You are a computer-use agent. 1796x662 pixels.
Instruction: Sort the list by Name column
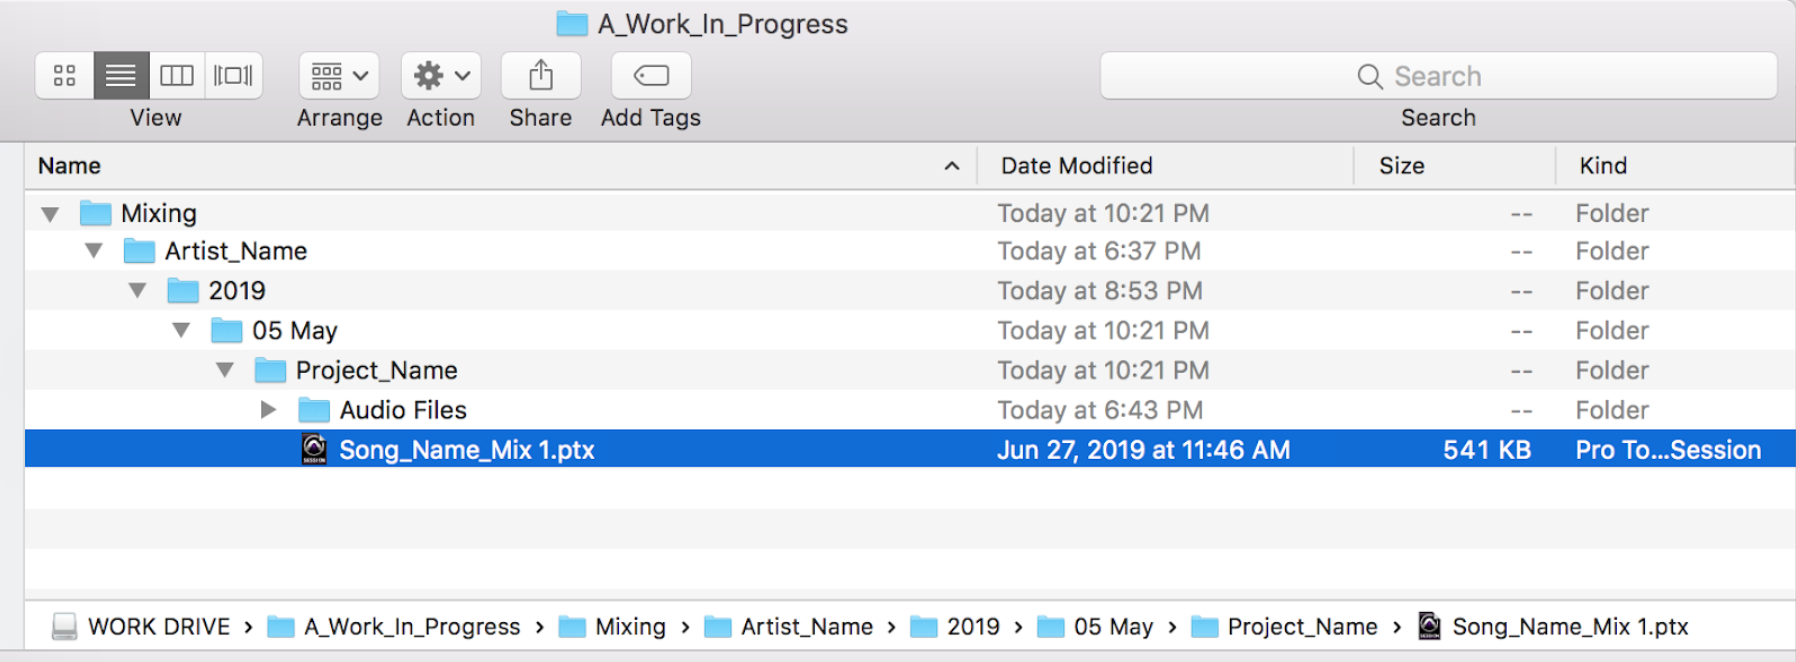pyautogui.click(x=70, y=166)
